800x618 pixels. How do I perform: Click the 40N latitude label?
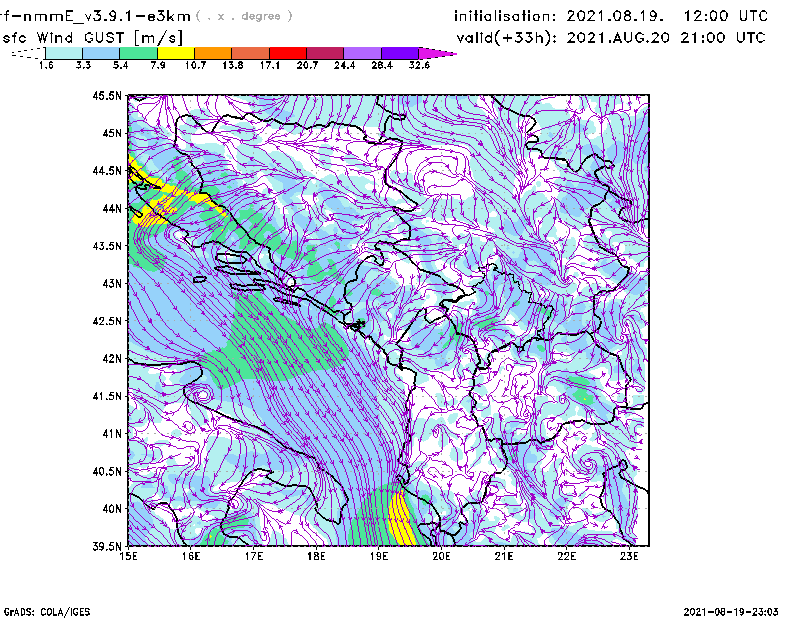(112, 508)
